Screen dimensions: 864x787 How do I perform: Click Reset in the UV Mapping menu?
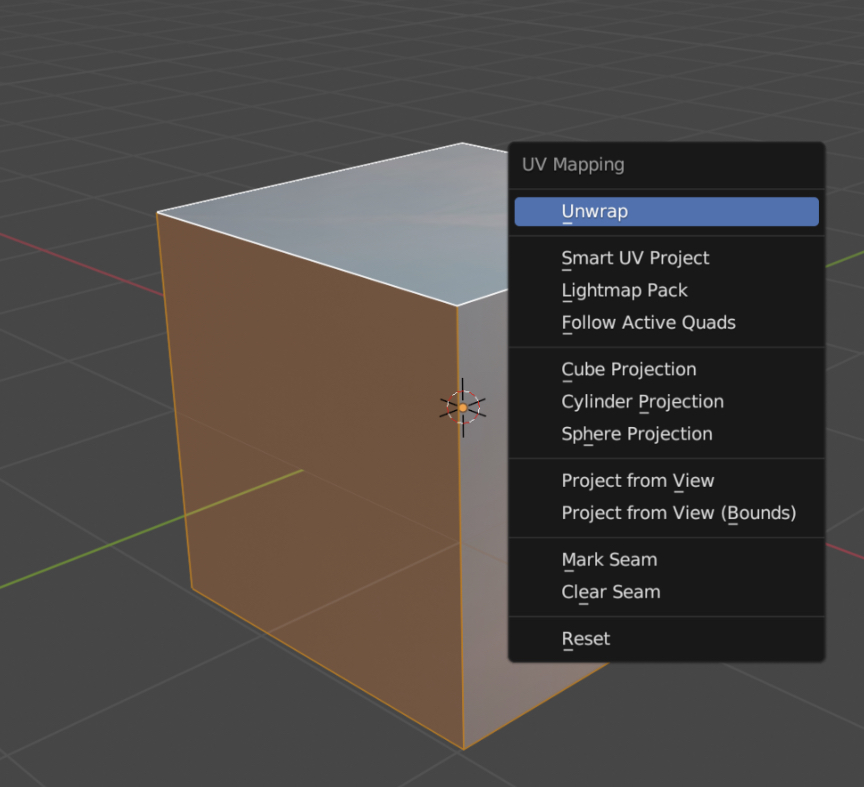click(585, 639)
